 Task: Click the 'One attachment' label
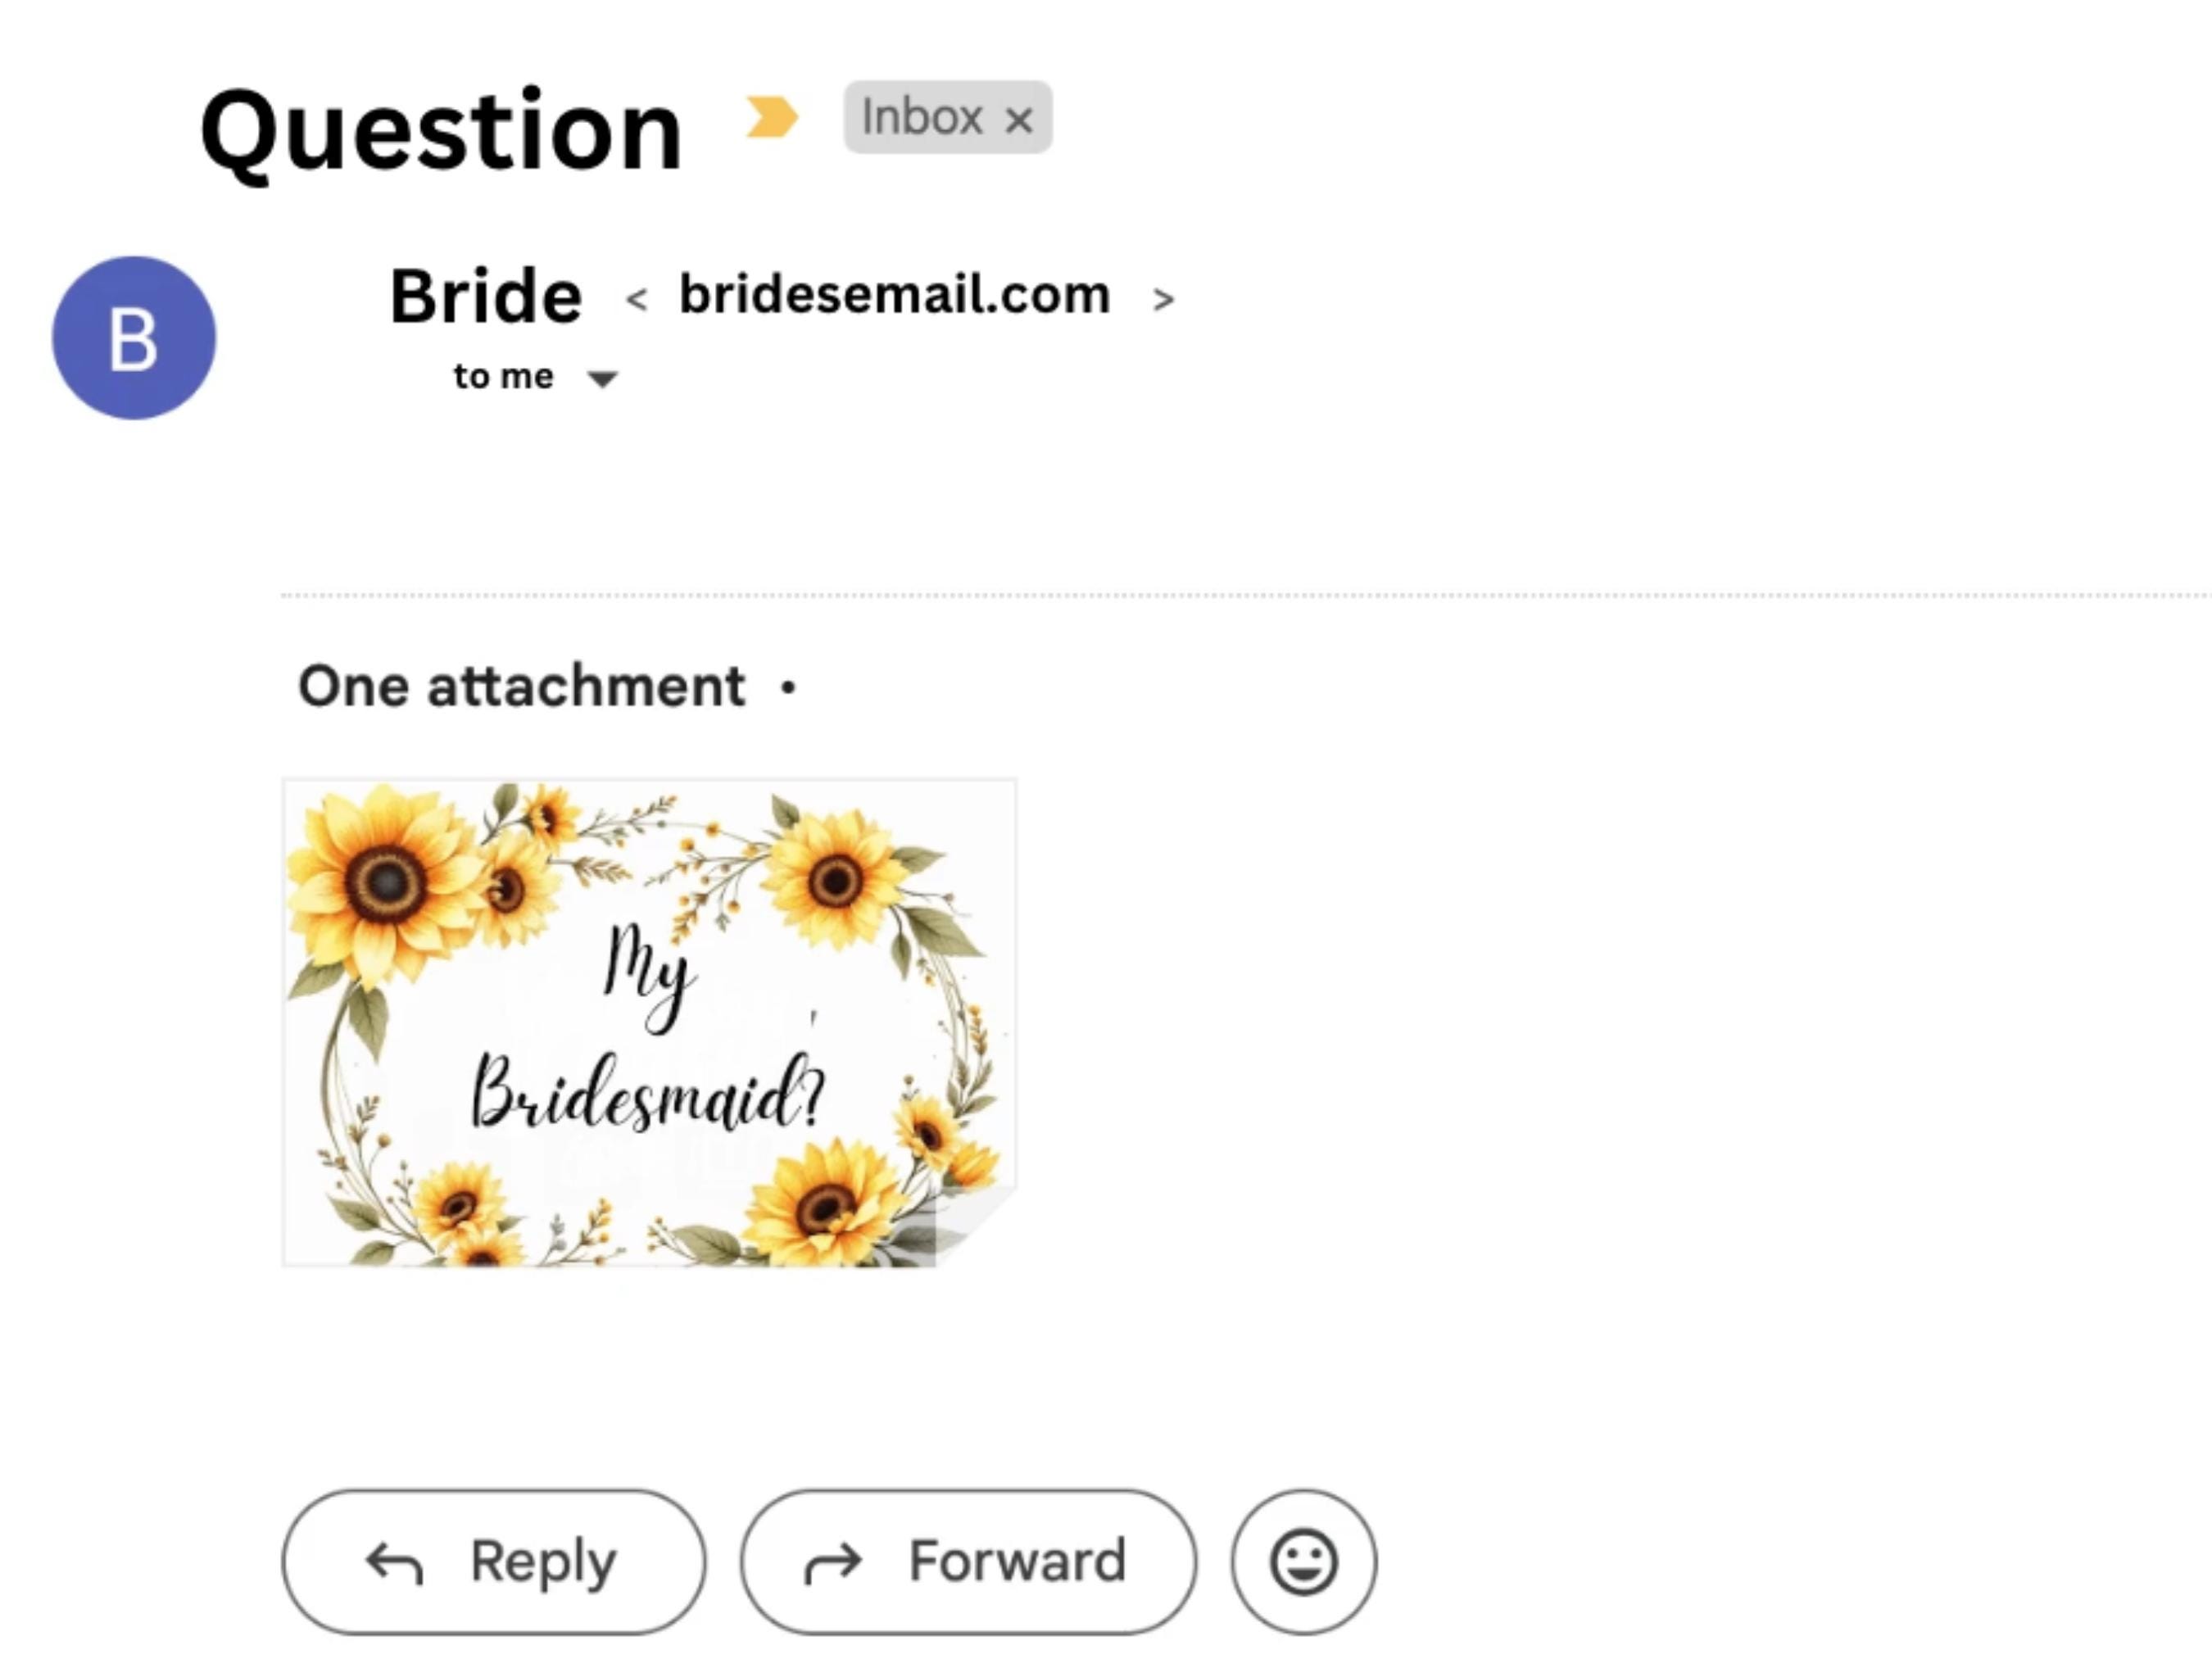[522, 686]
